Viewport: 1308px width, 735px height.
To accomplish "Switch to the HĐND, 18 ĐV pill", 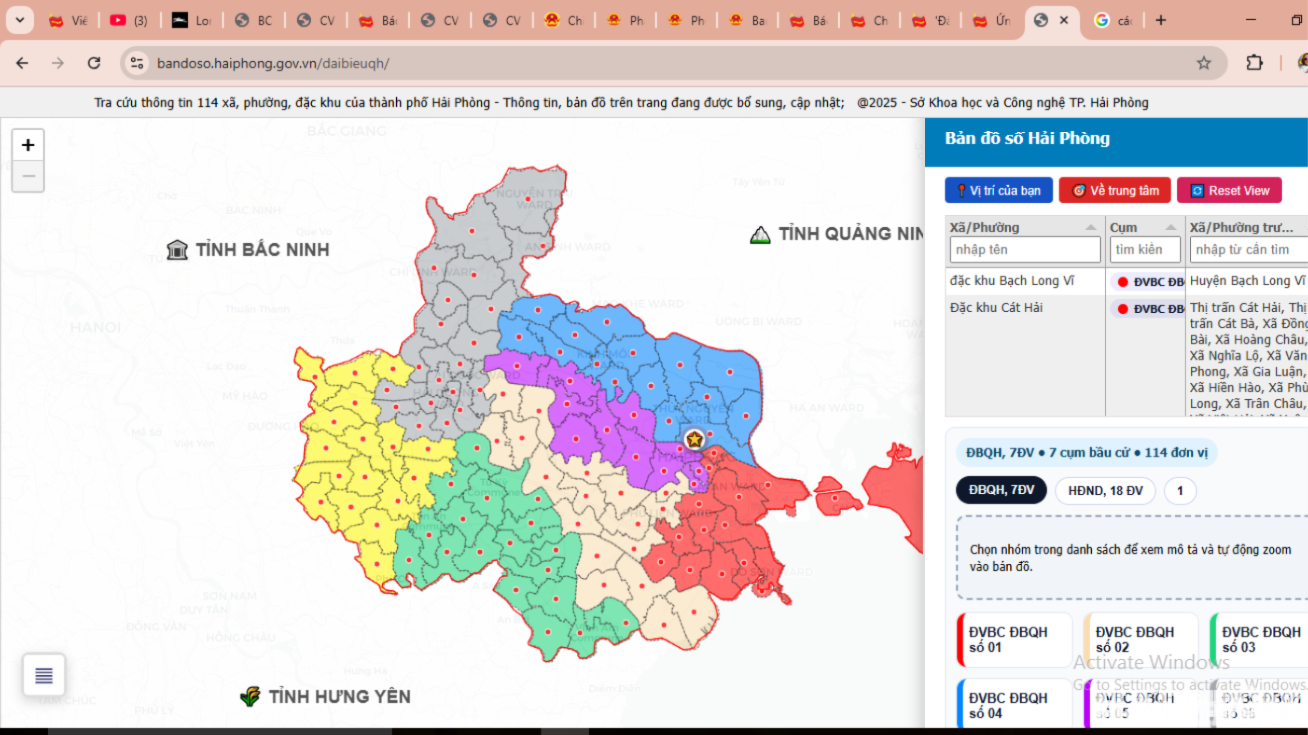I will click(1105, 490).
